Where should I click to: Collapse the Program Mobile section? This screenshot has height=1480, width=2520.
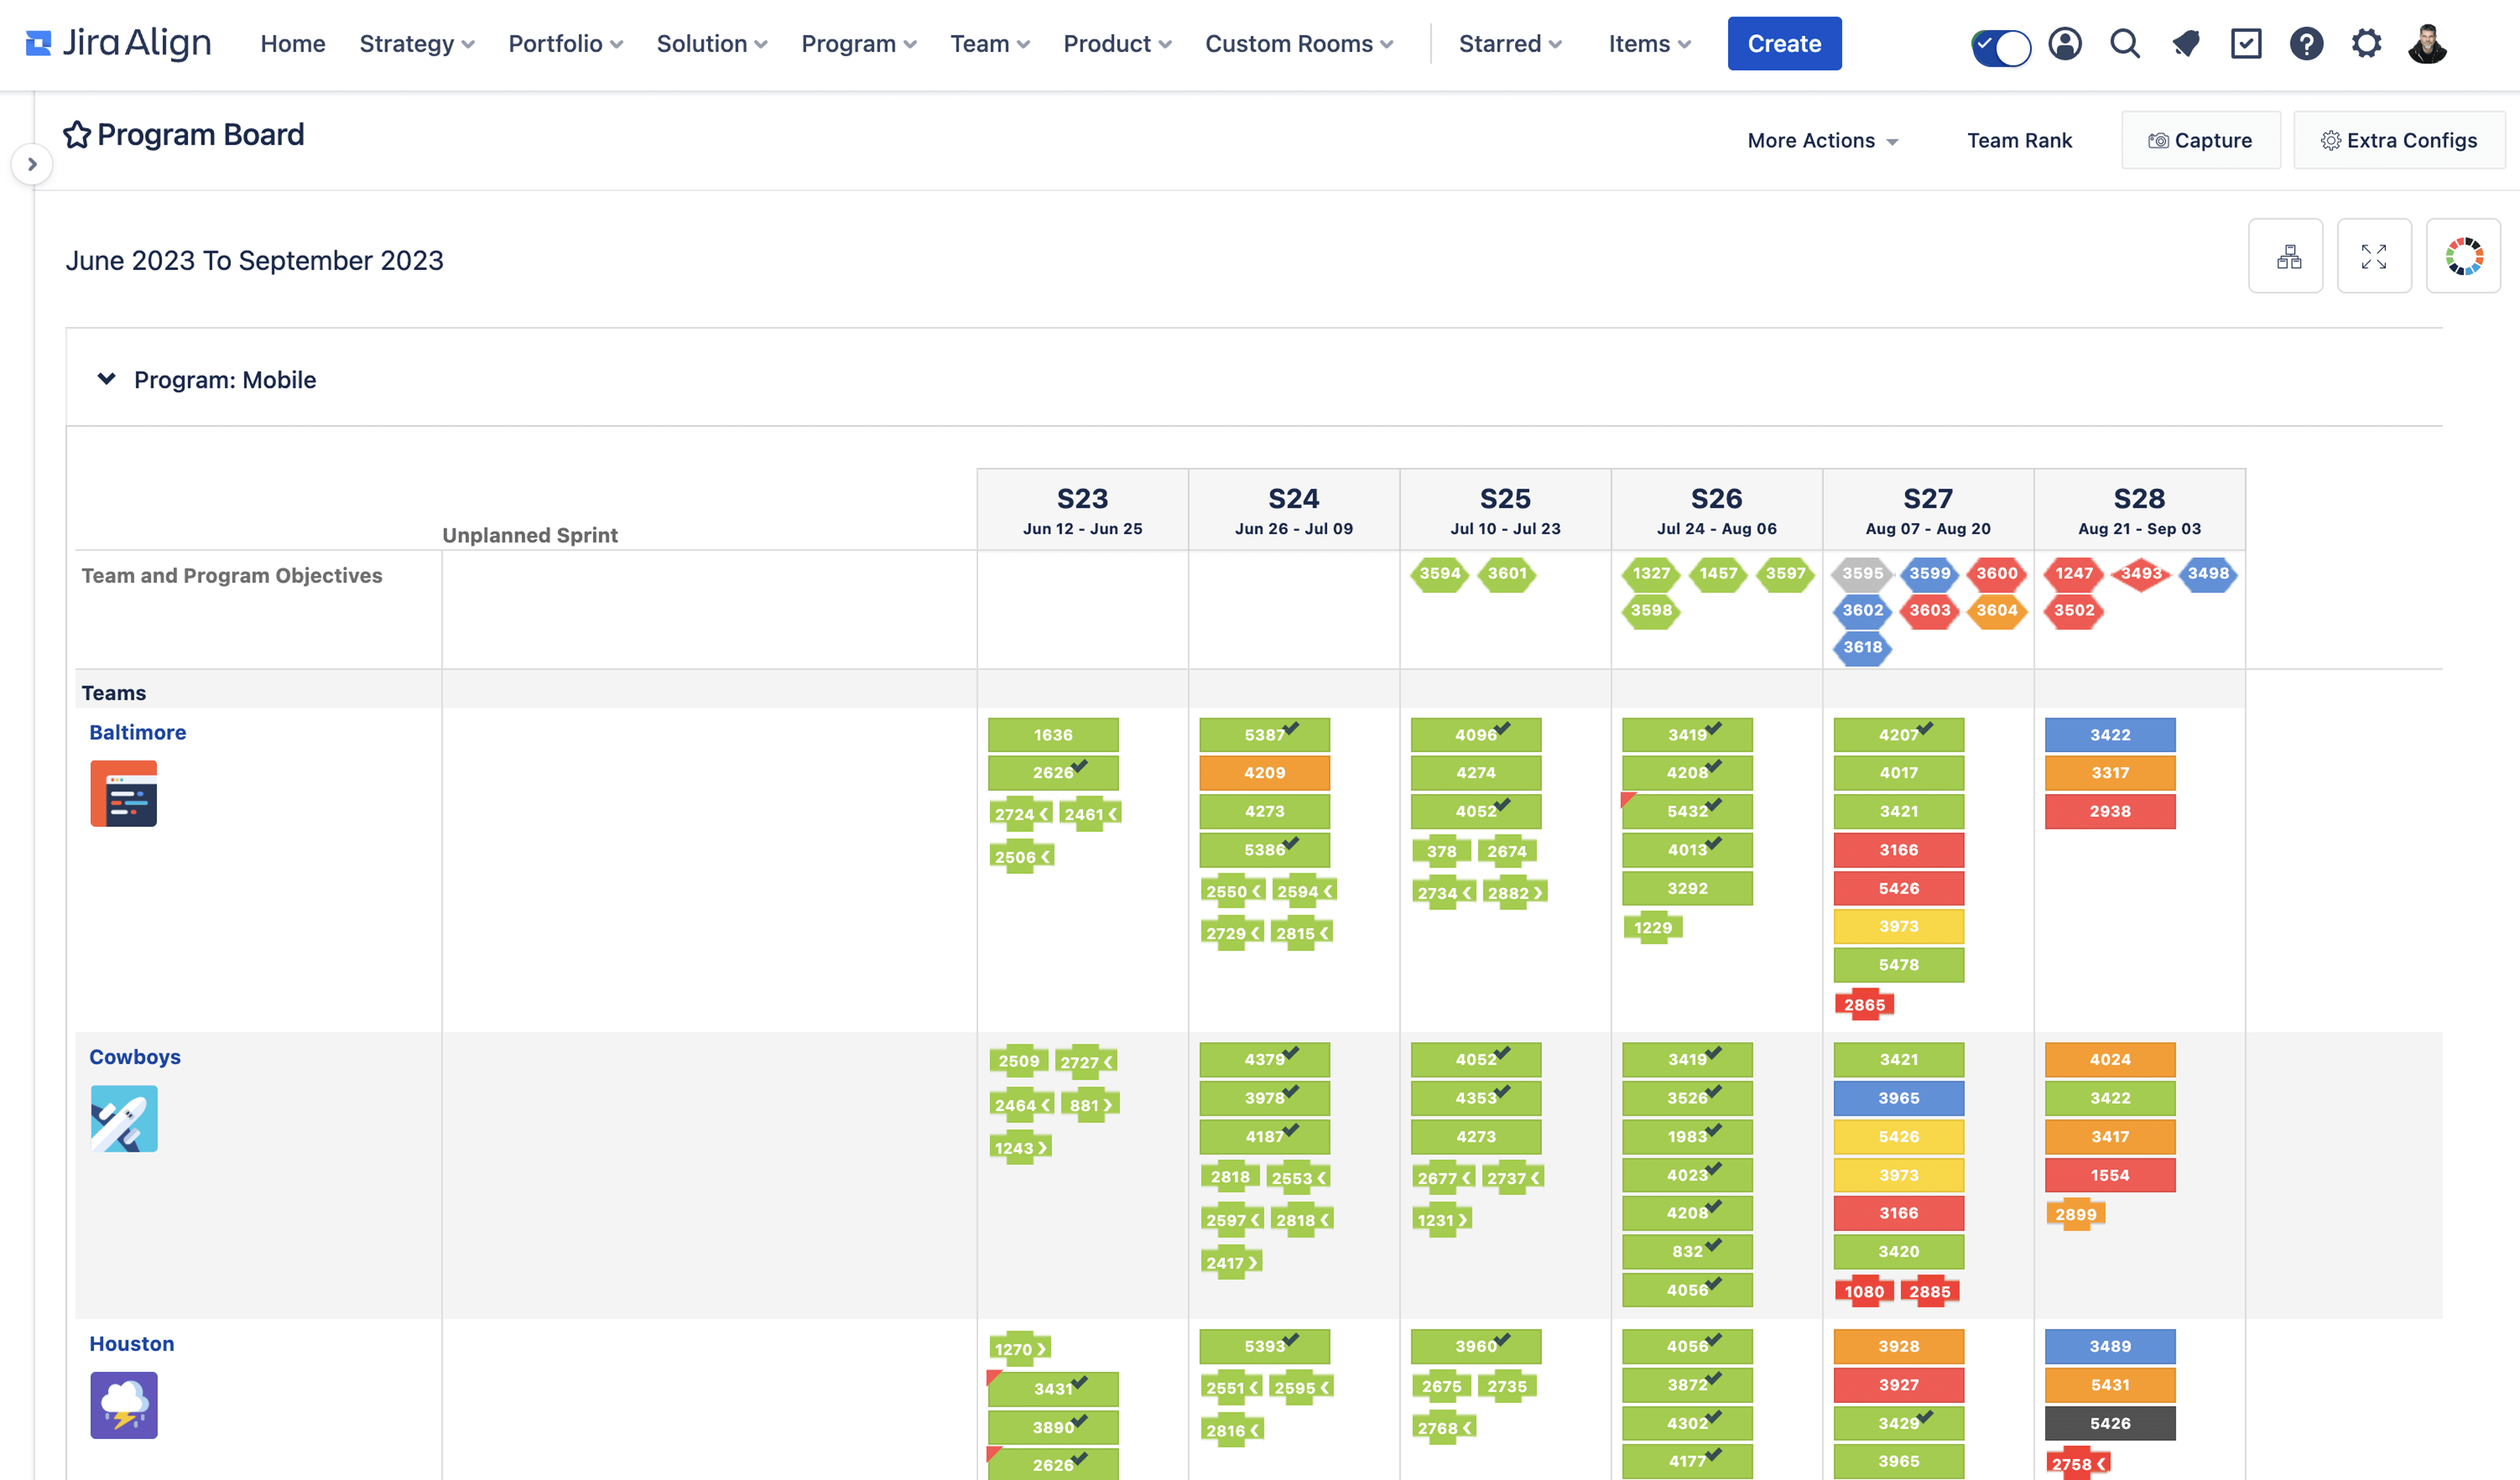pyautogui.click(x=104, y=379)
